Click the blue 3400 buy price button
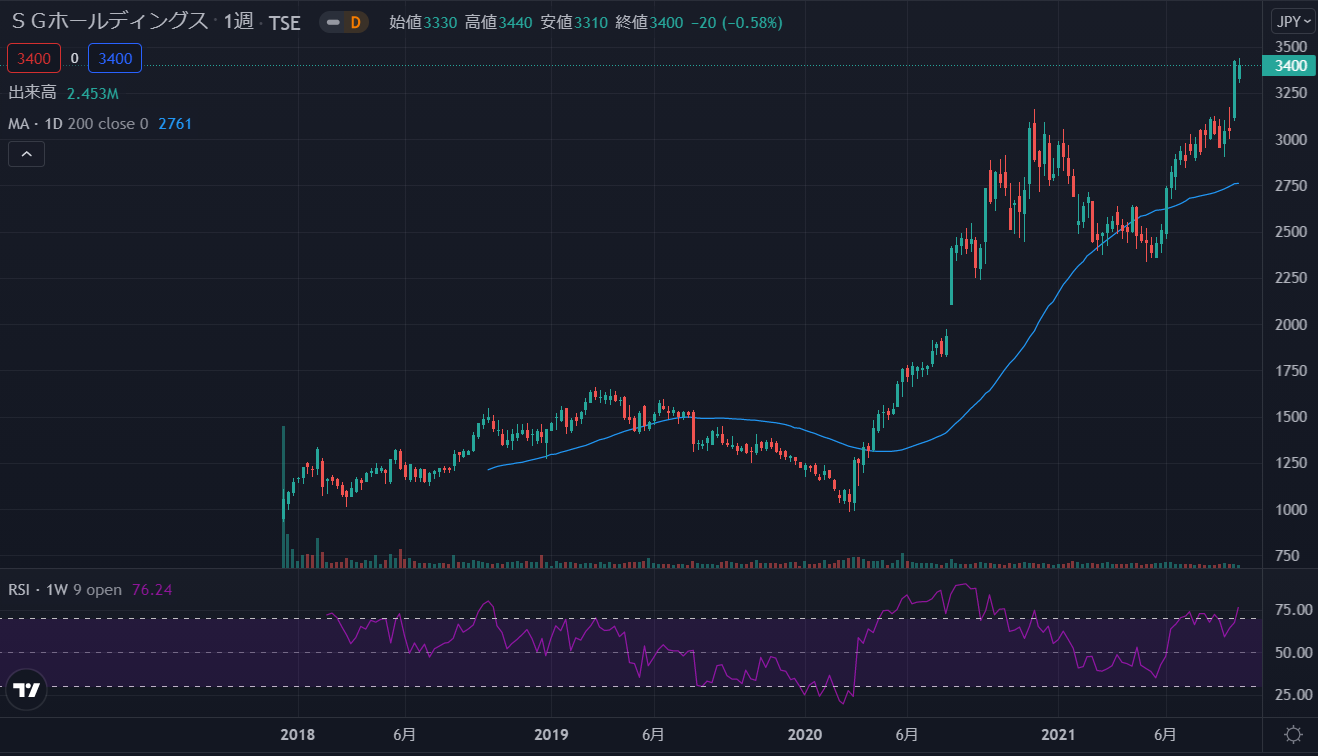Viewport: 1318px width, 756px height. [x=115, y=59]
